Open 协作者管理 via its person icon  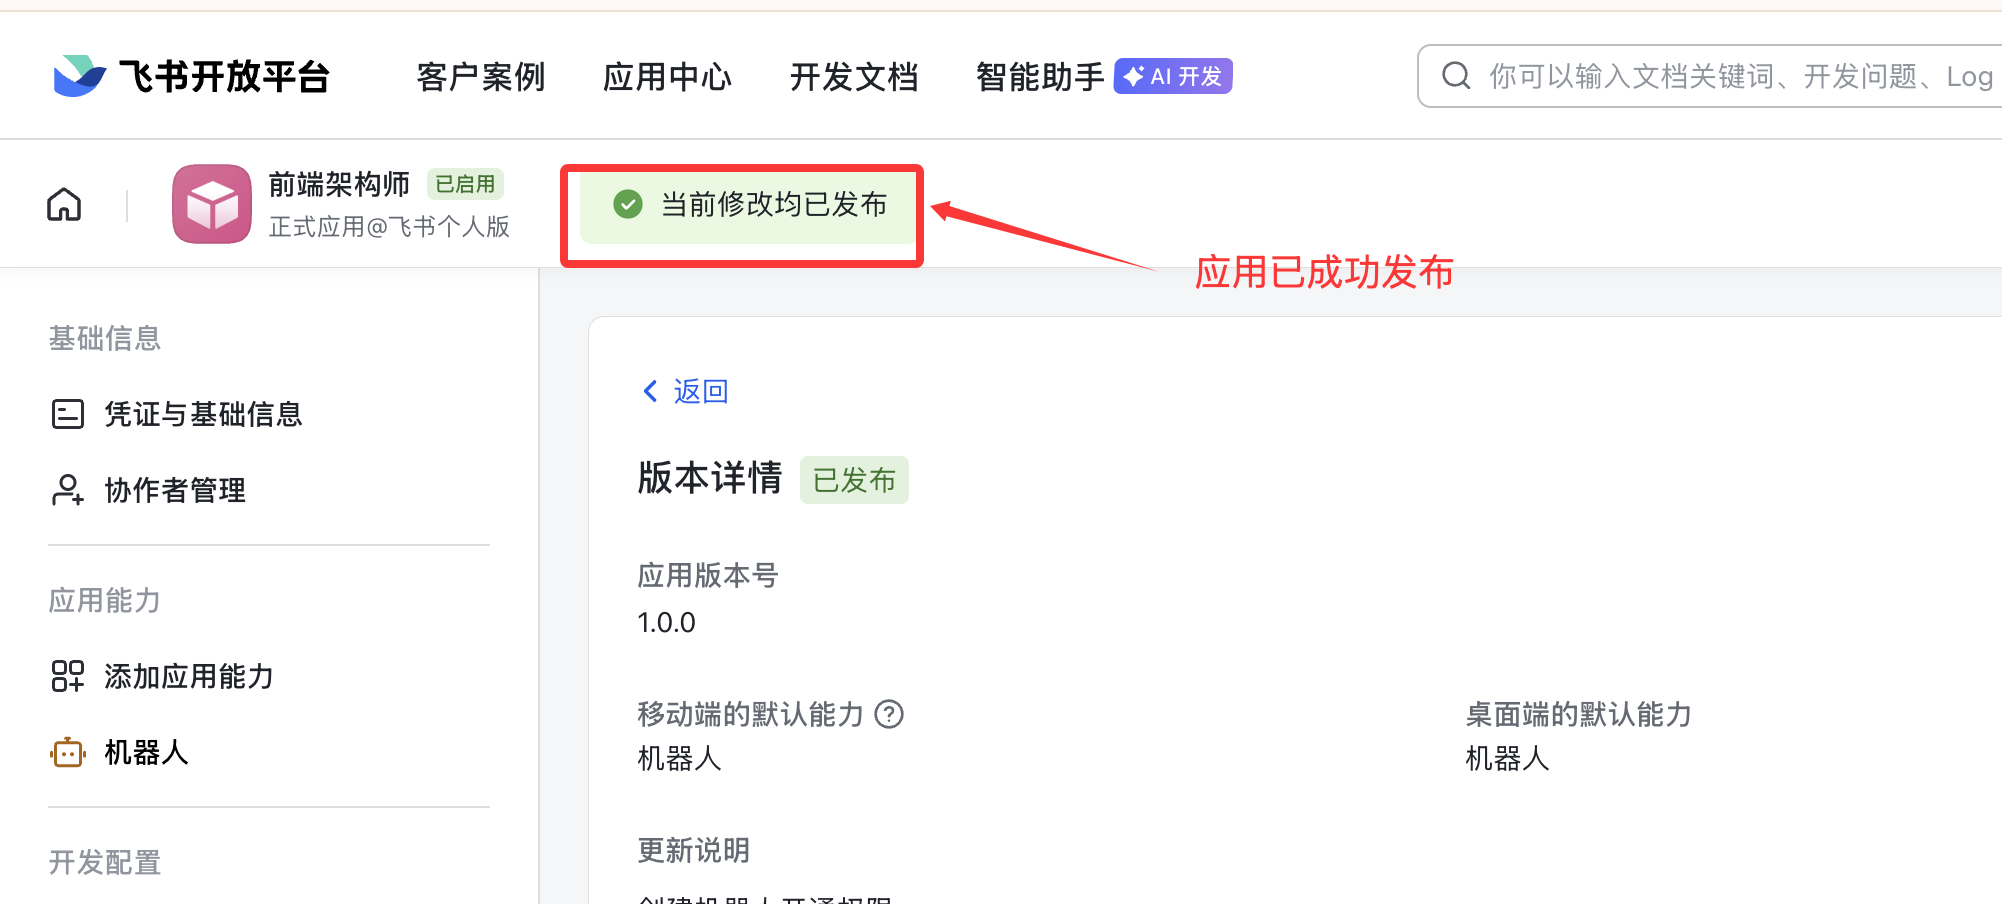click(x=66, y=490)
